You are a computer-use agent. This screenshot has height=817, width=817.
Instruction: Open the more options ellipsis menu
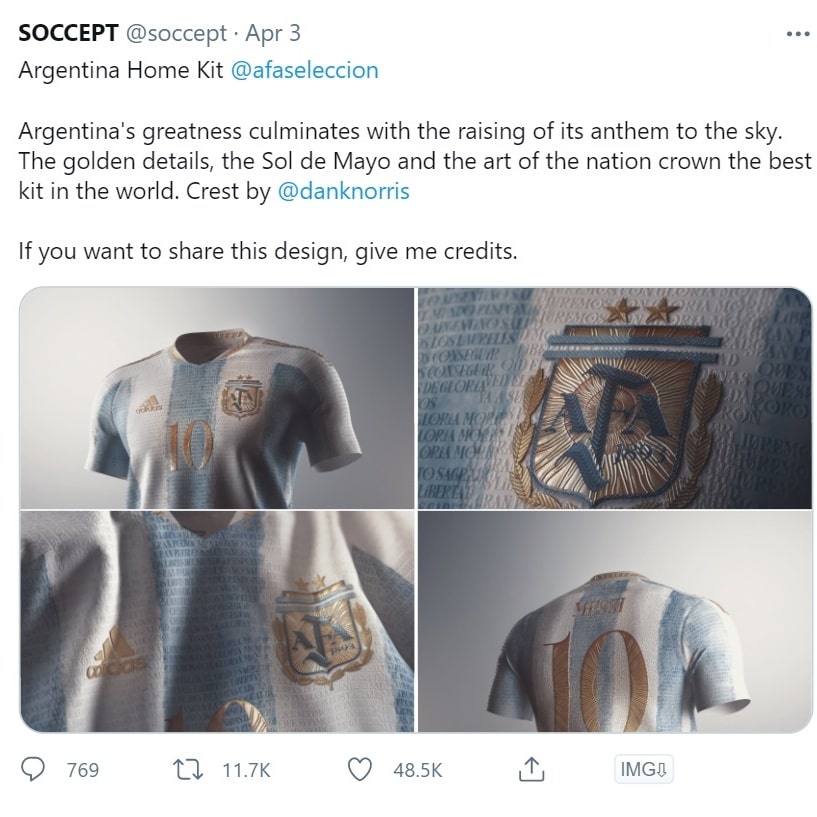point(798,33)
